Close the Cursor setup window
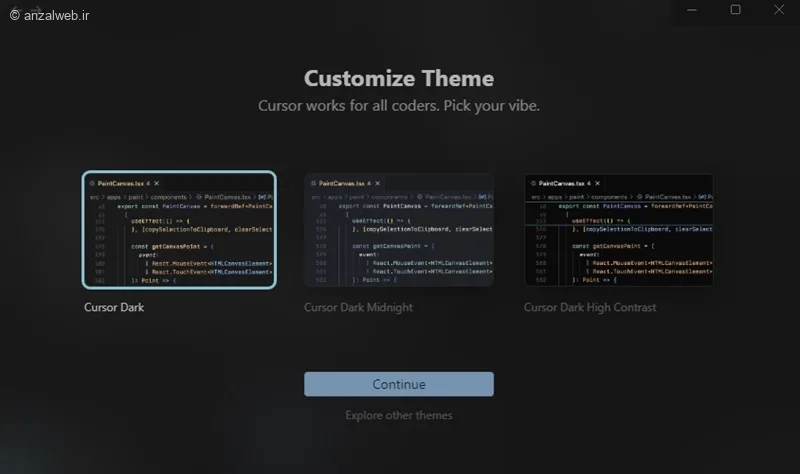The image size is (800, 474). (778, 9)
